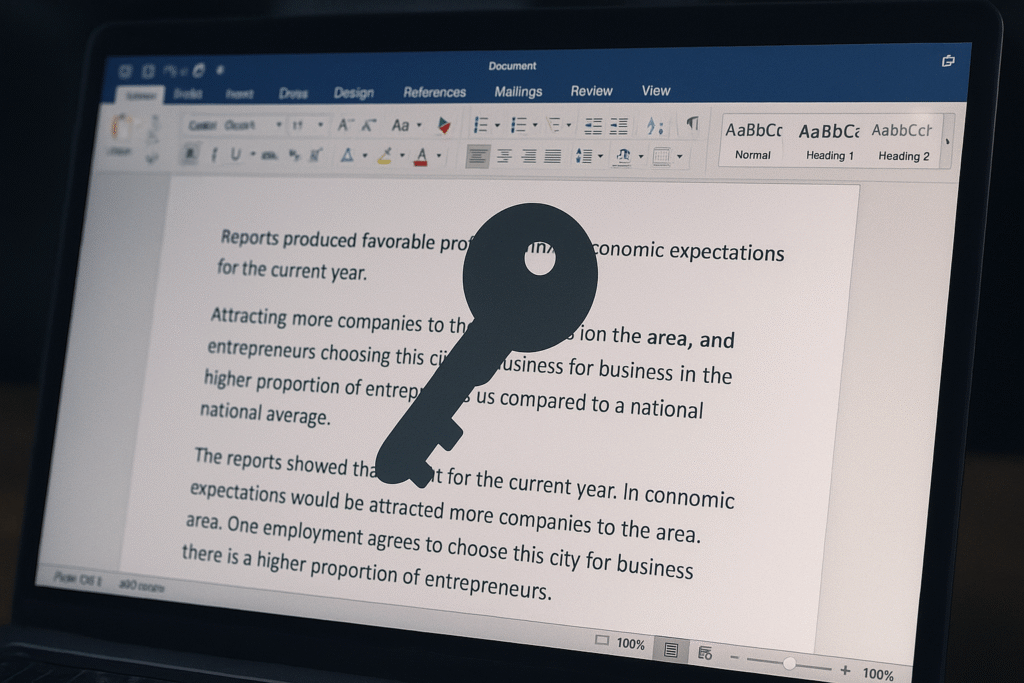
Task: Toggle Italic formatting
Action: click(x=214, y=155)
